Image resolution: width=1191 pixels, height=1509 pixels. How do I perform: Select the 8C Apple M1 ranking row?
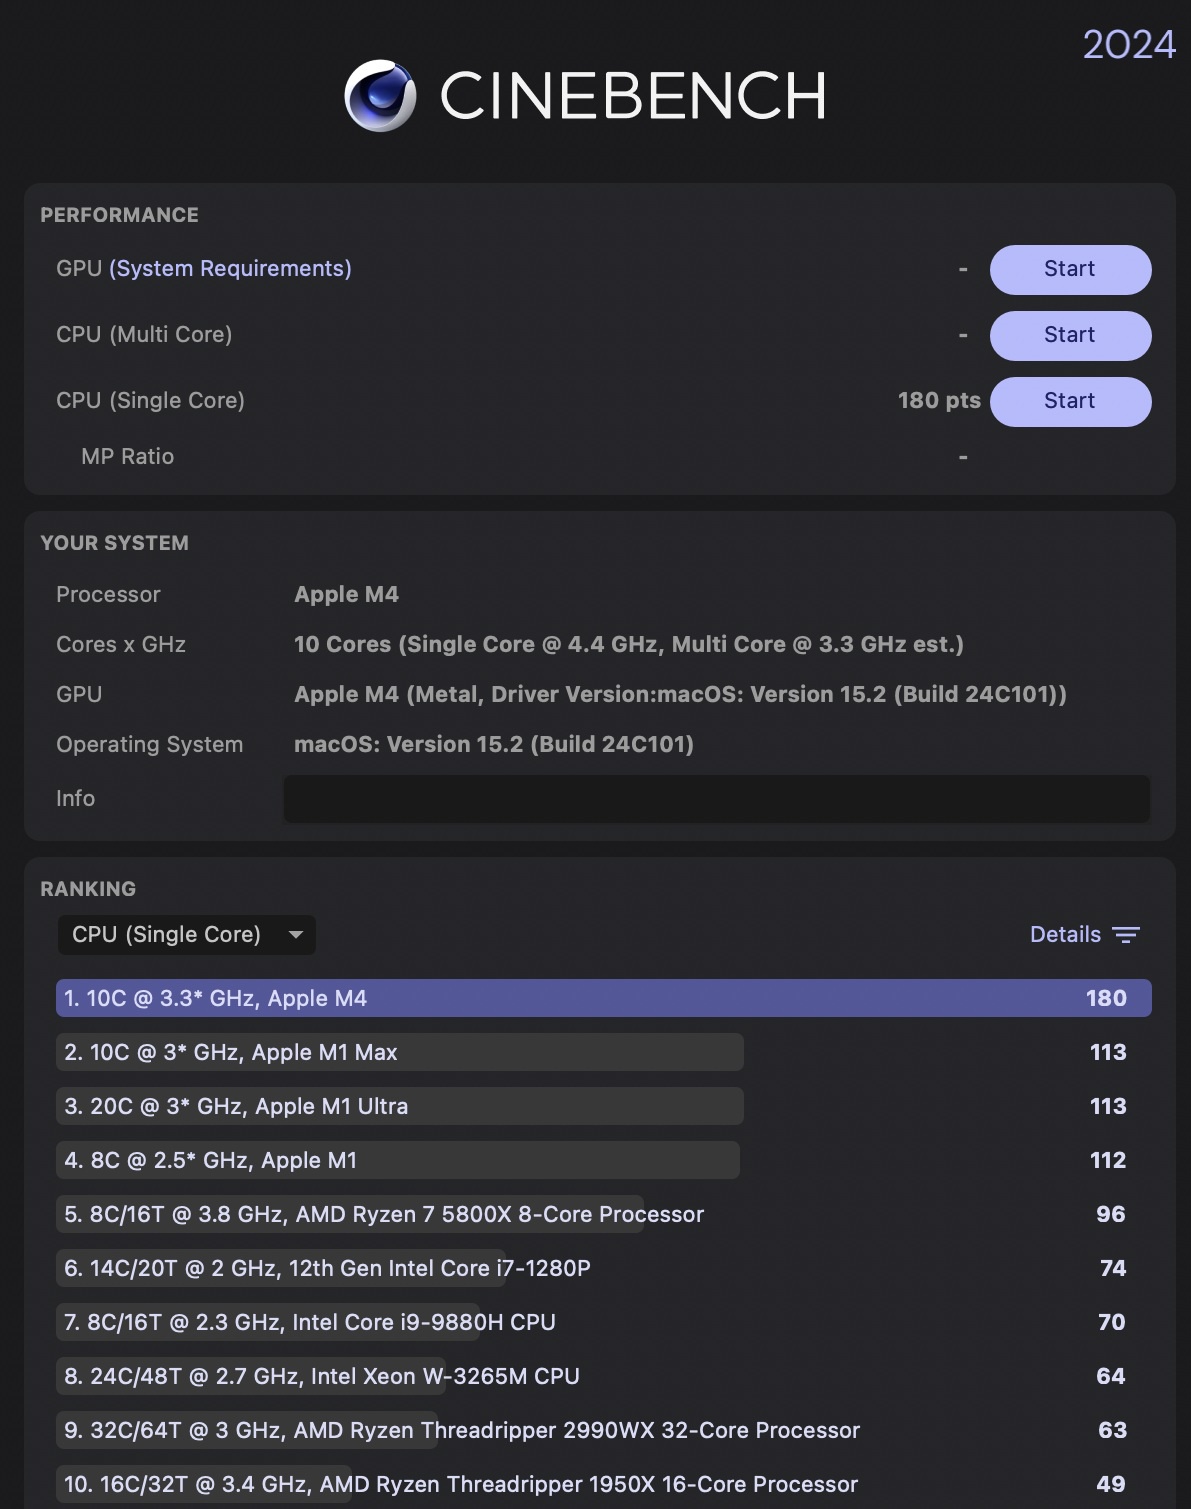click(398, 1160)
